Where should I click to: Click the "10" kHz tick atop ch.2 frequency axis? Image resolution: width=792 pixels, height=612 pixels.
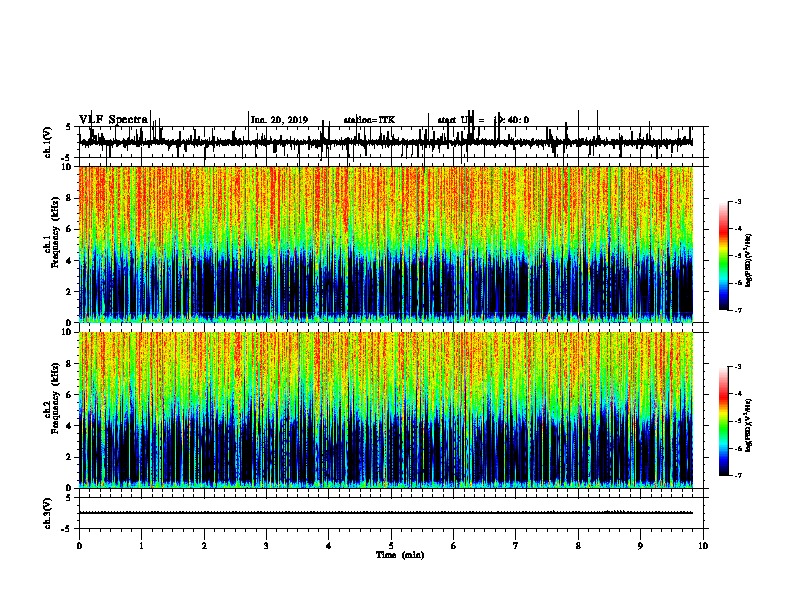pyautogui.click(x=68, y=332)
